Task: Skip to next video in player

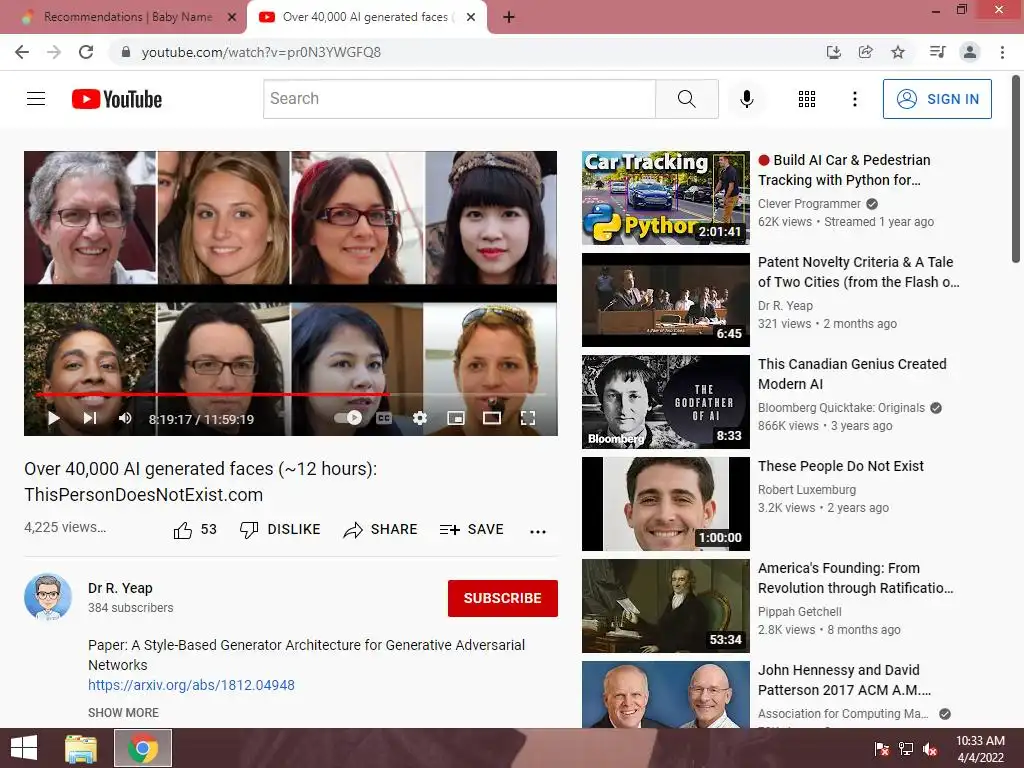Action: [x=90, y=418]
